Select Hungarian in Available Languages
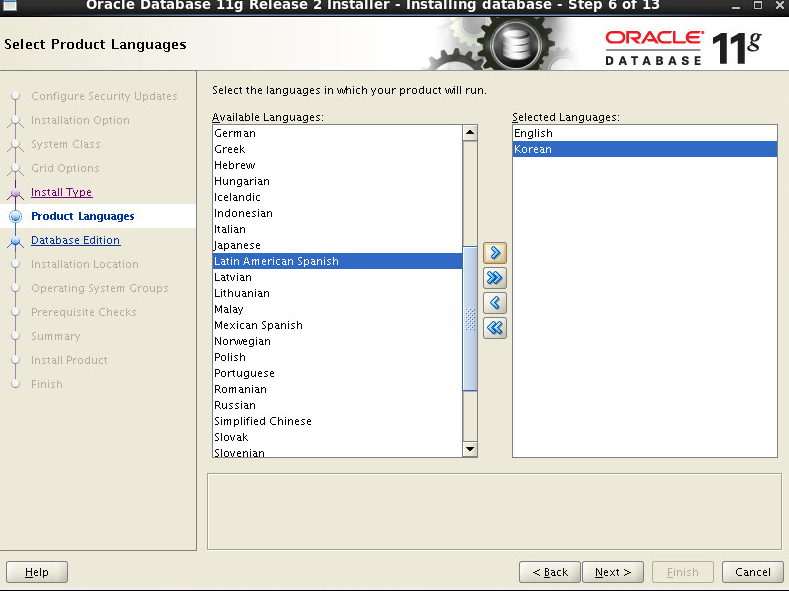 (337, 182)
